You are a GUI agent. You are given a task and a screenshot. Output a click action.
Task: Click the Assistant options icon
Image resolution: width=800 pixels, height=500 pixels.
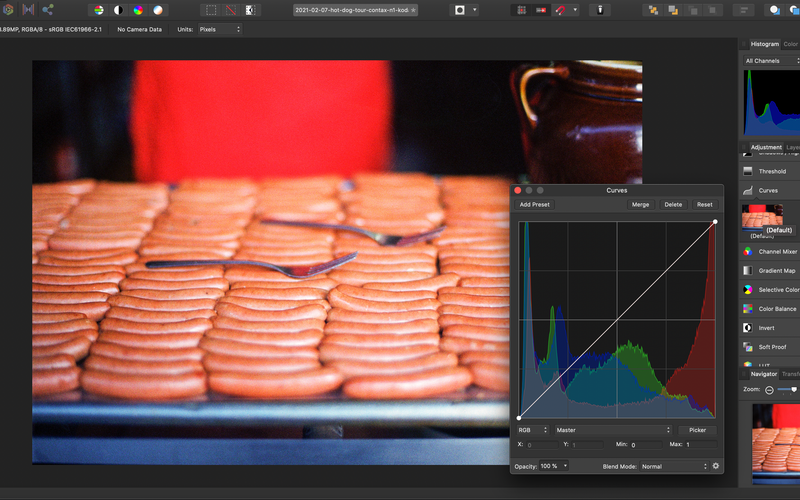pos(600,10)
